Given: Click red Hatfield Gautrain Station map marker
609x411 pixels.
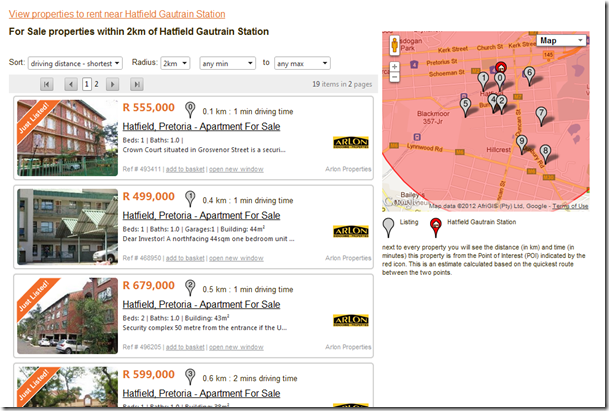Looking at the screenshot, I should (x=501, y=68).
